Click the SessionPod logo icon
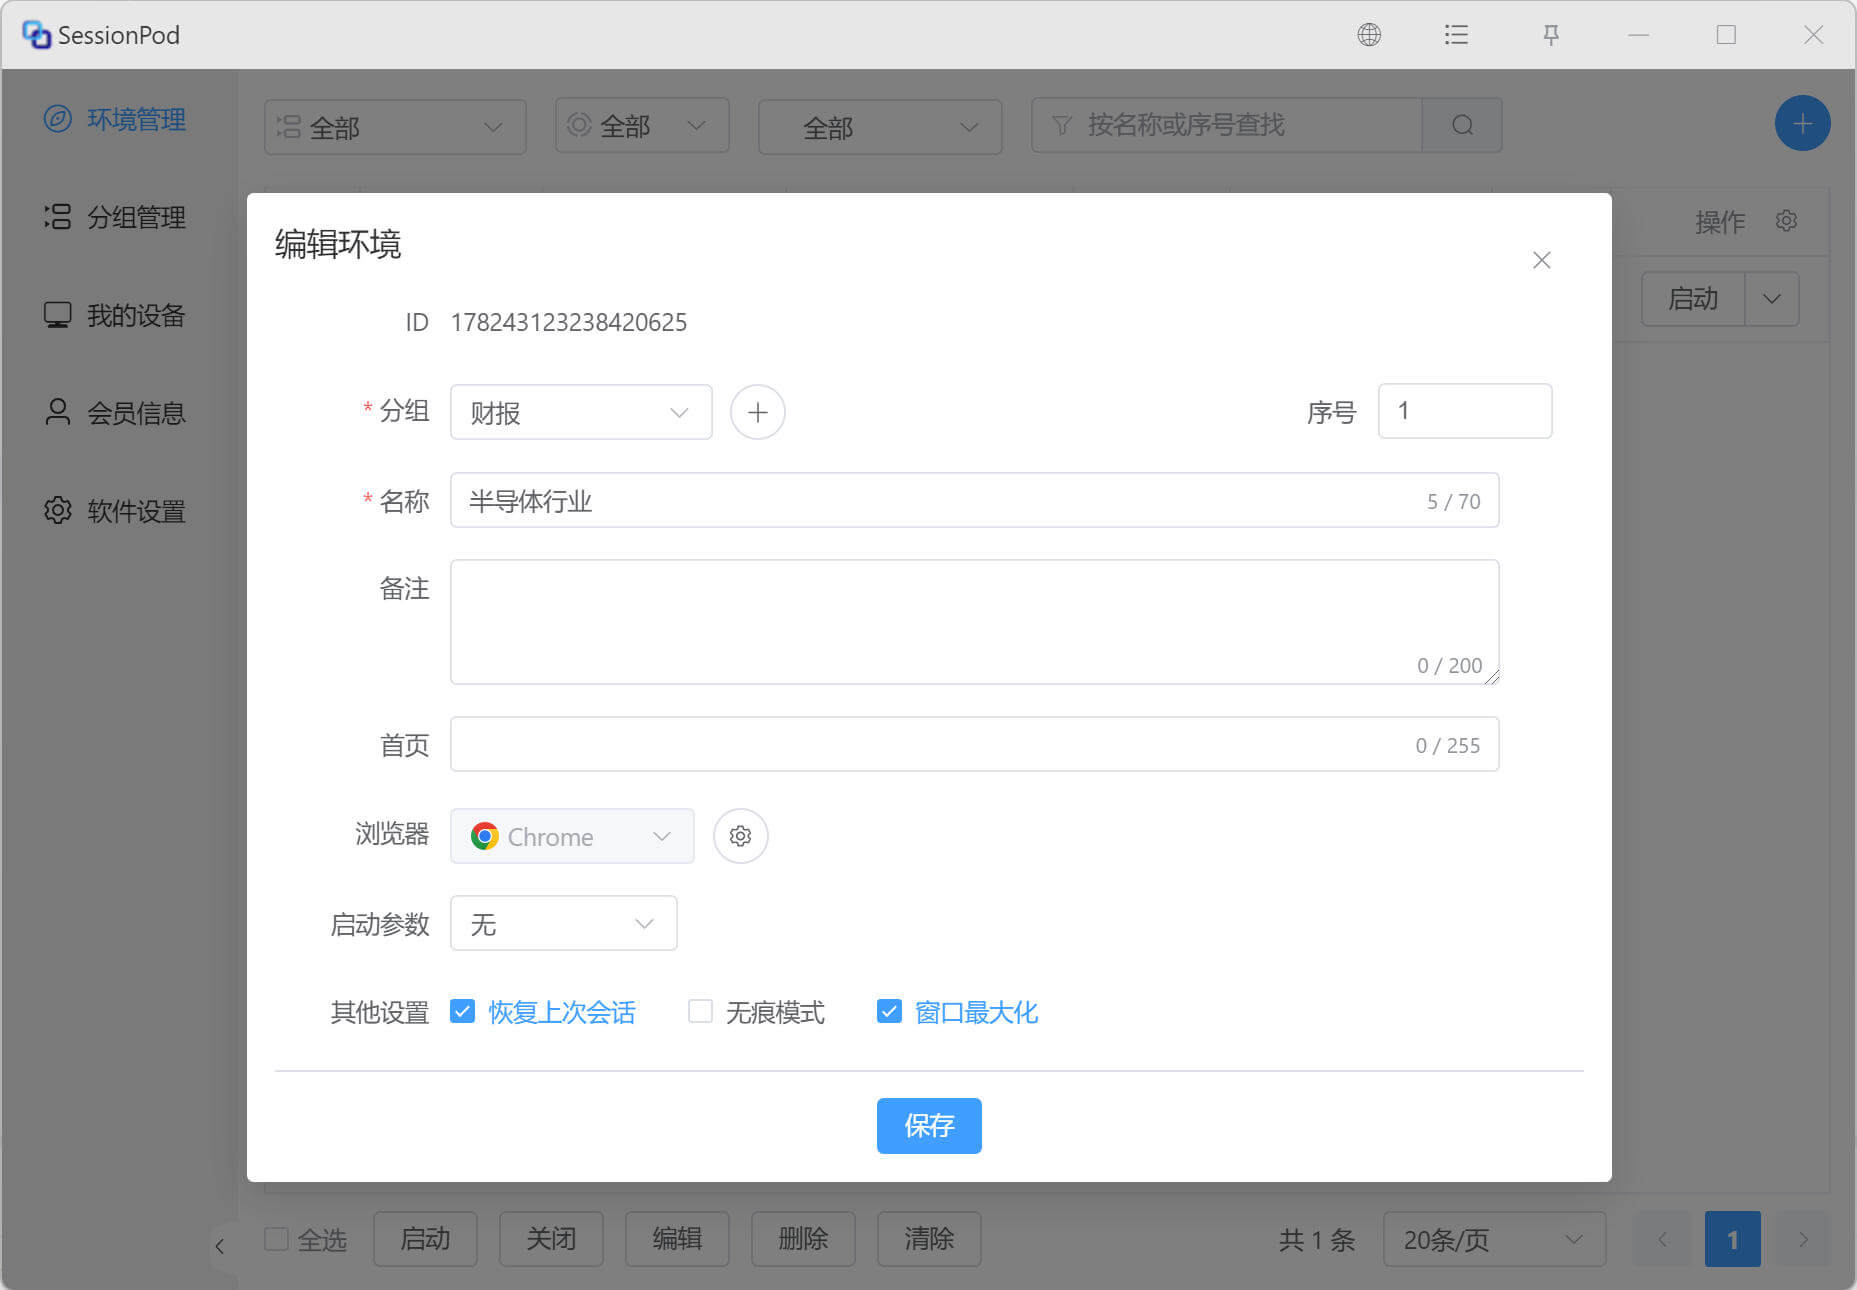This screenshot has width=1857, height=1290. [36, 35]
